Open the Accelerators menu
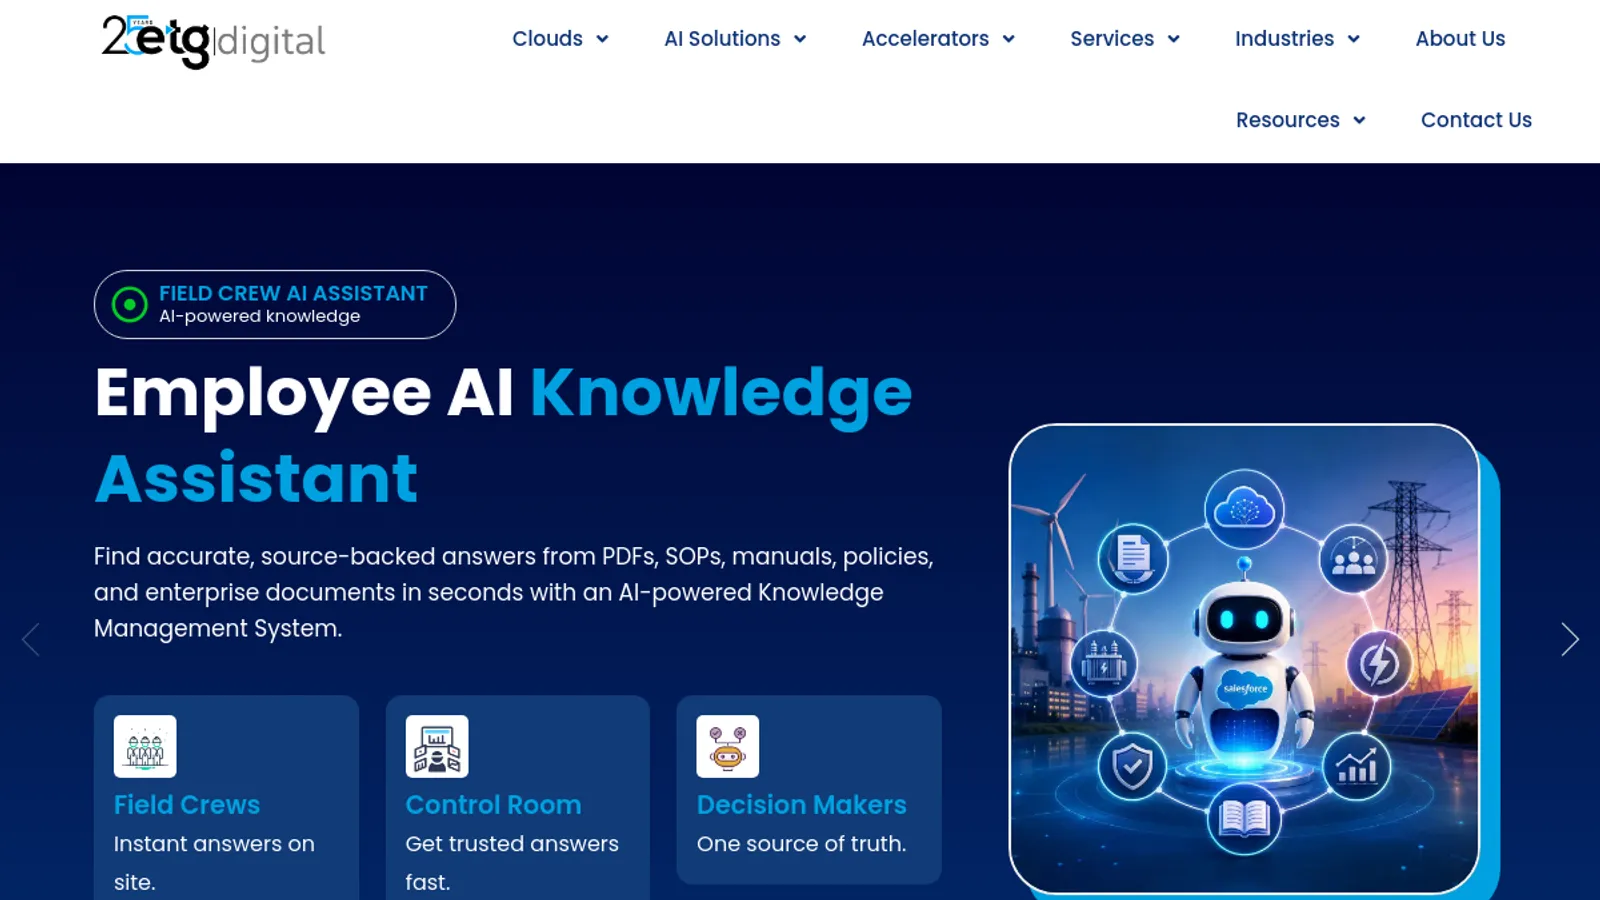1600x900 pixels. point(925,39)
